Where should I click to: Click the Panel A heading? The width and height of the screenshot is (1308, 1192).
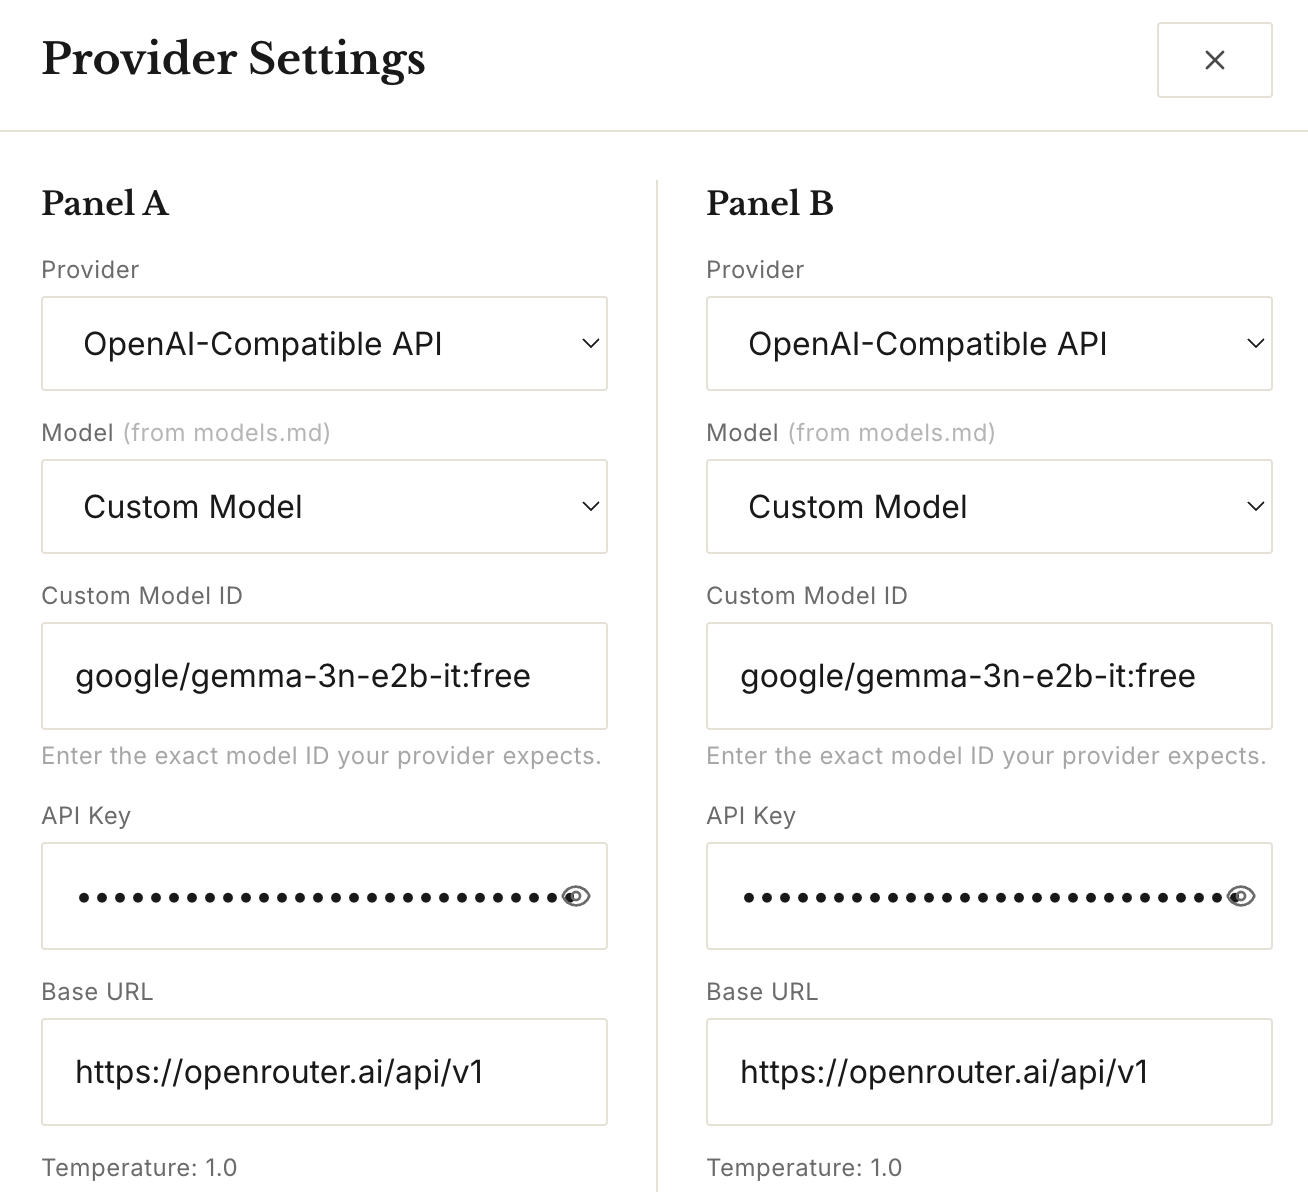click(105, 203)
